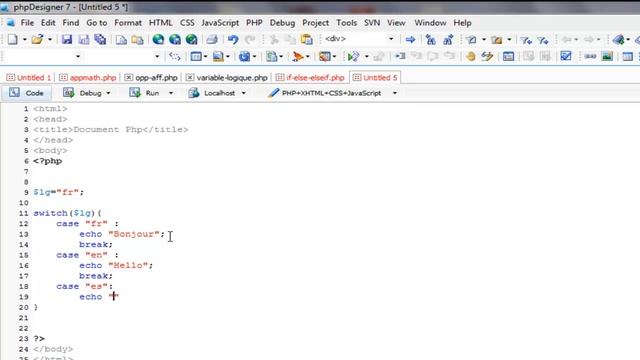Click the Print icon

[212, 39]
